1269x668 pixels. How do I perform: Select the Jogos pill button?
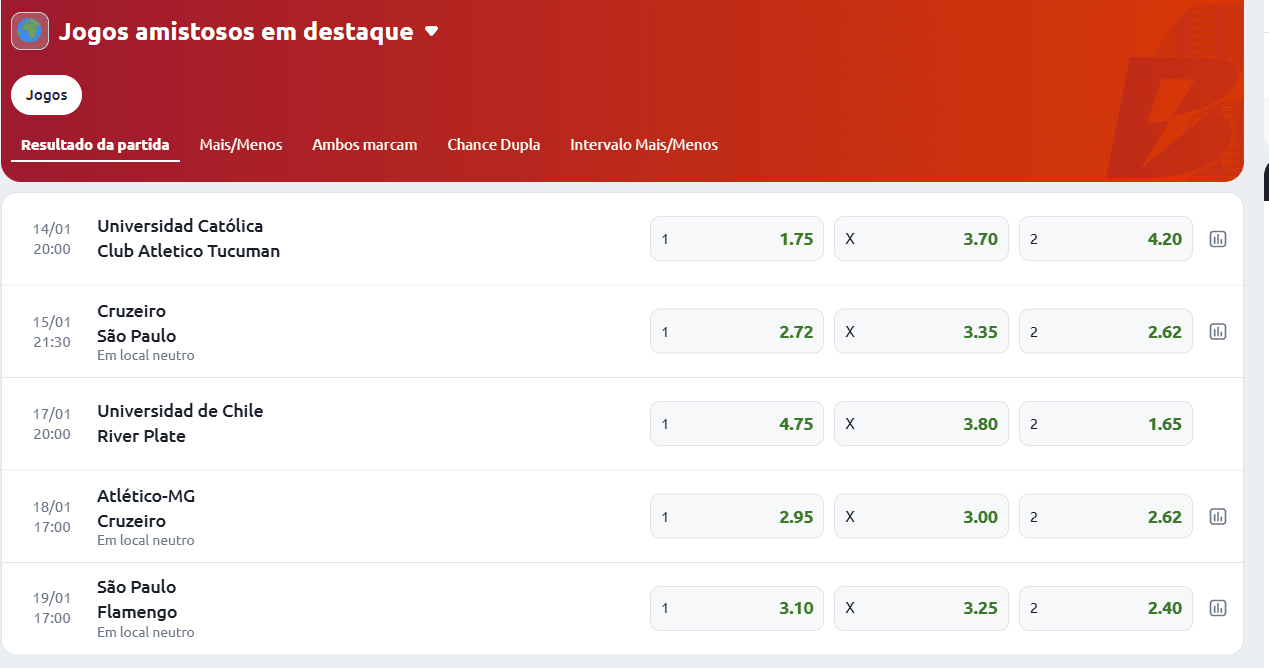47,95
